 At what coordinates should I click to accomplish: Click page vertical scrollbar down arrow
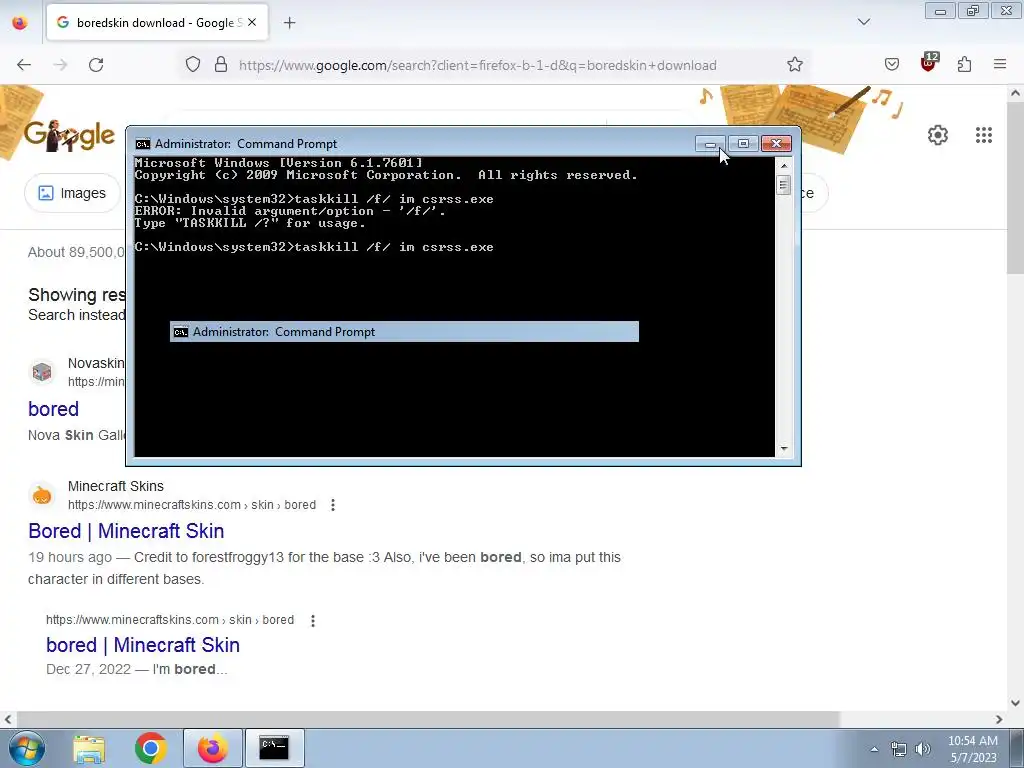click(x=1015, y=703)
